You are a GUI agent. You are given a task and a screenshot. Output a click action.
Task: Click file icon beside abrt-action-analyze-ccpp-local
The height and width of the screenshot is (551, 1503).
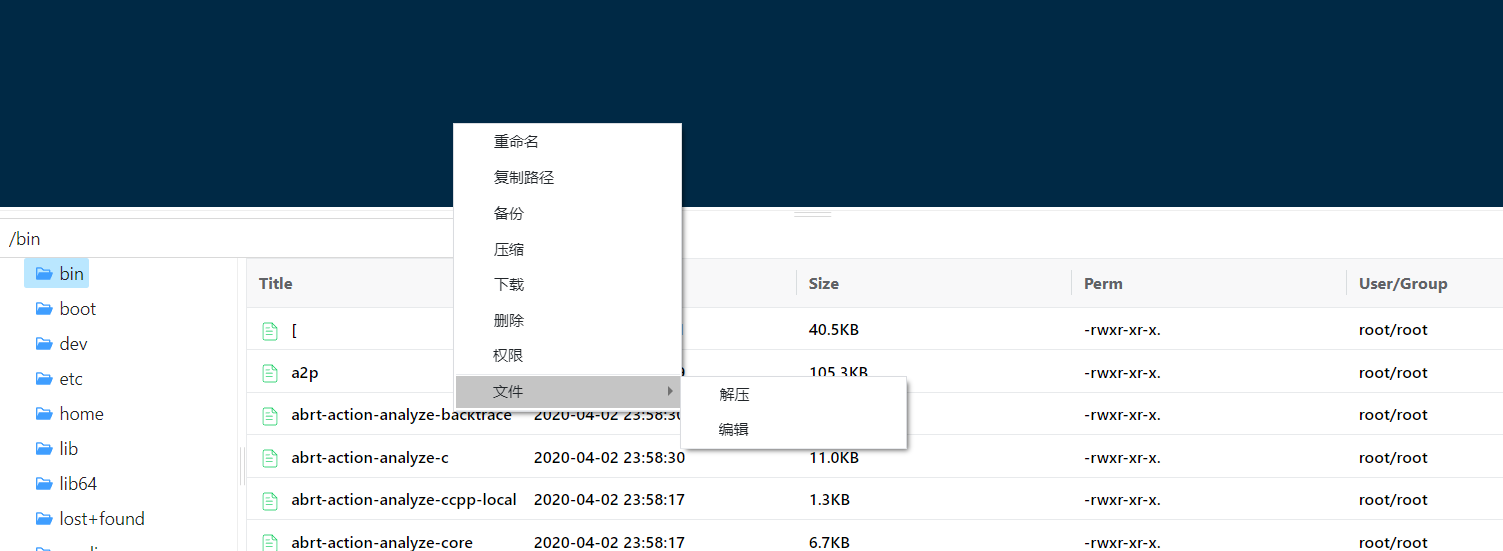point(269,500)
